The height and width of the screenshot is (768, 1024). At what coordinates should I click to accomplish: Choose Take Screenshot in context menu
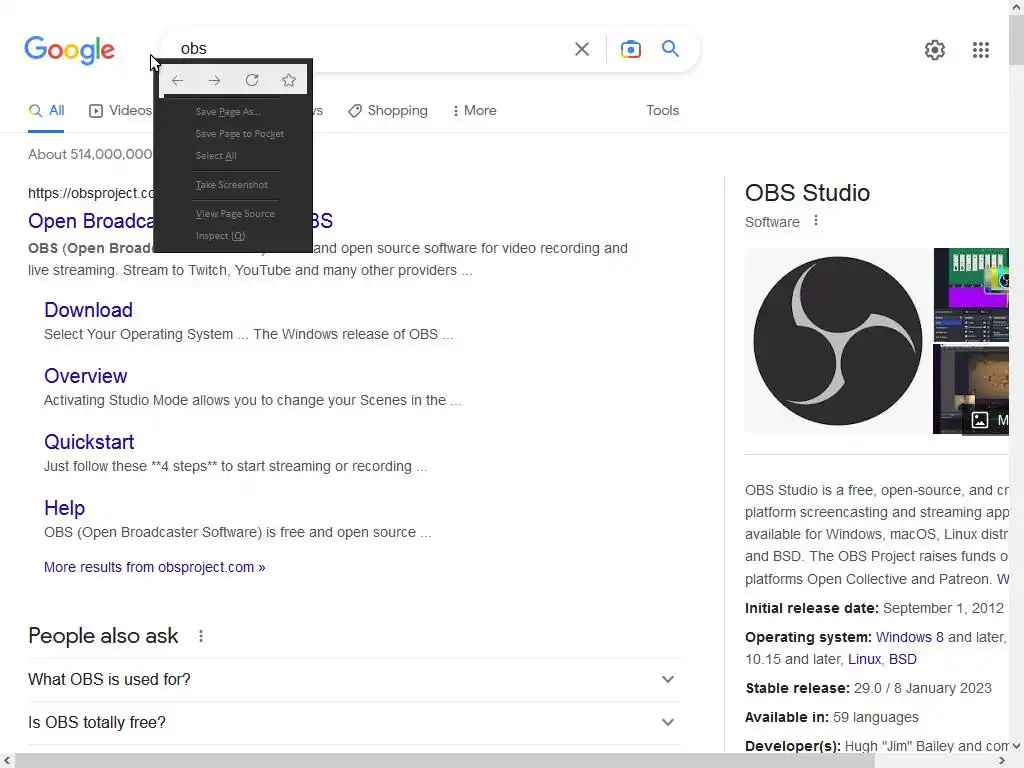(x=232, y=185)
